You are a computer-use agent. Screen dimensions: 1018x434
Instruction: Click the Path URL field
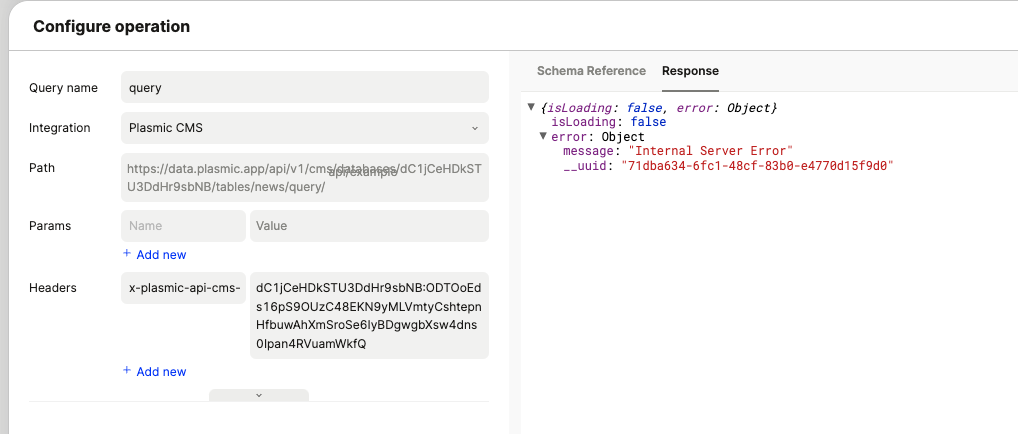[x=304, y=178]
